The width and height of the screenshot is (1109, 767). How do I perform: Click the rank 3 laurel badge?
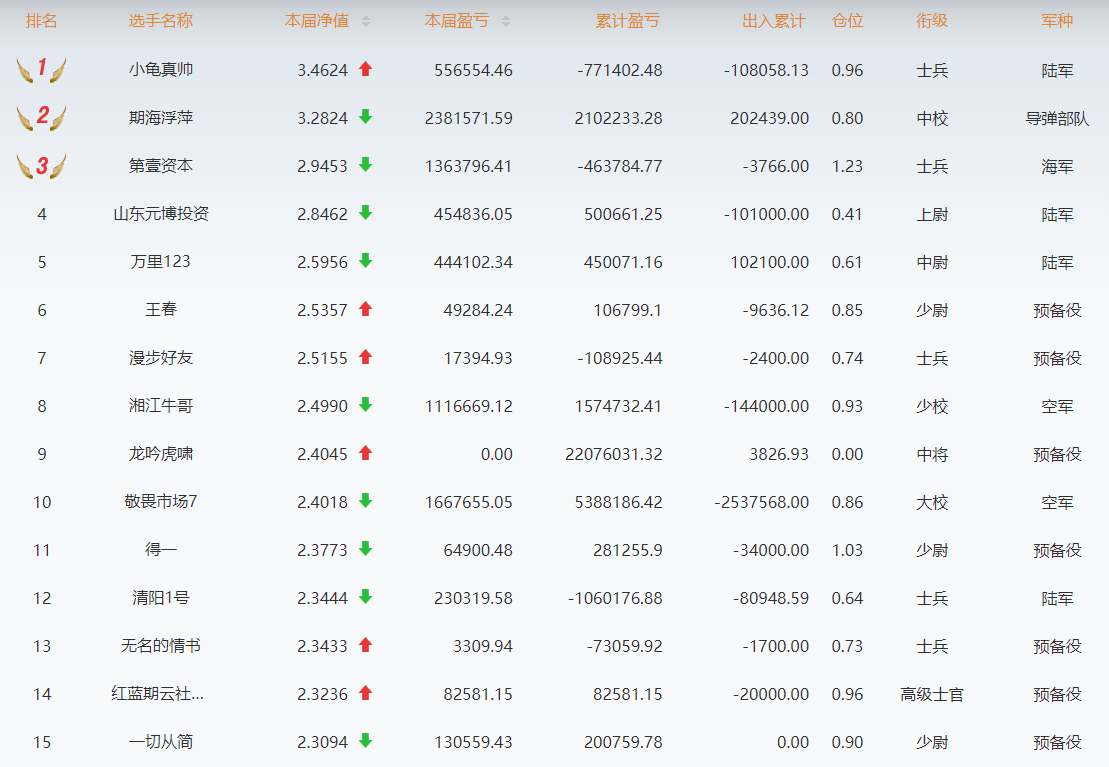42,166
